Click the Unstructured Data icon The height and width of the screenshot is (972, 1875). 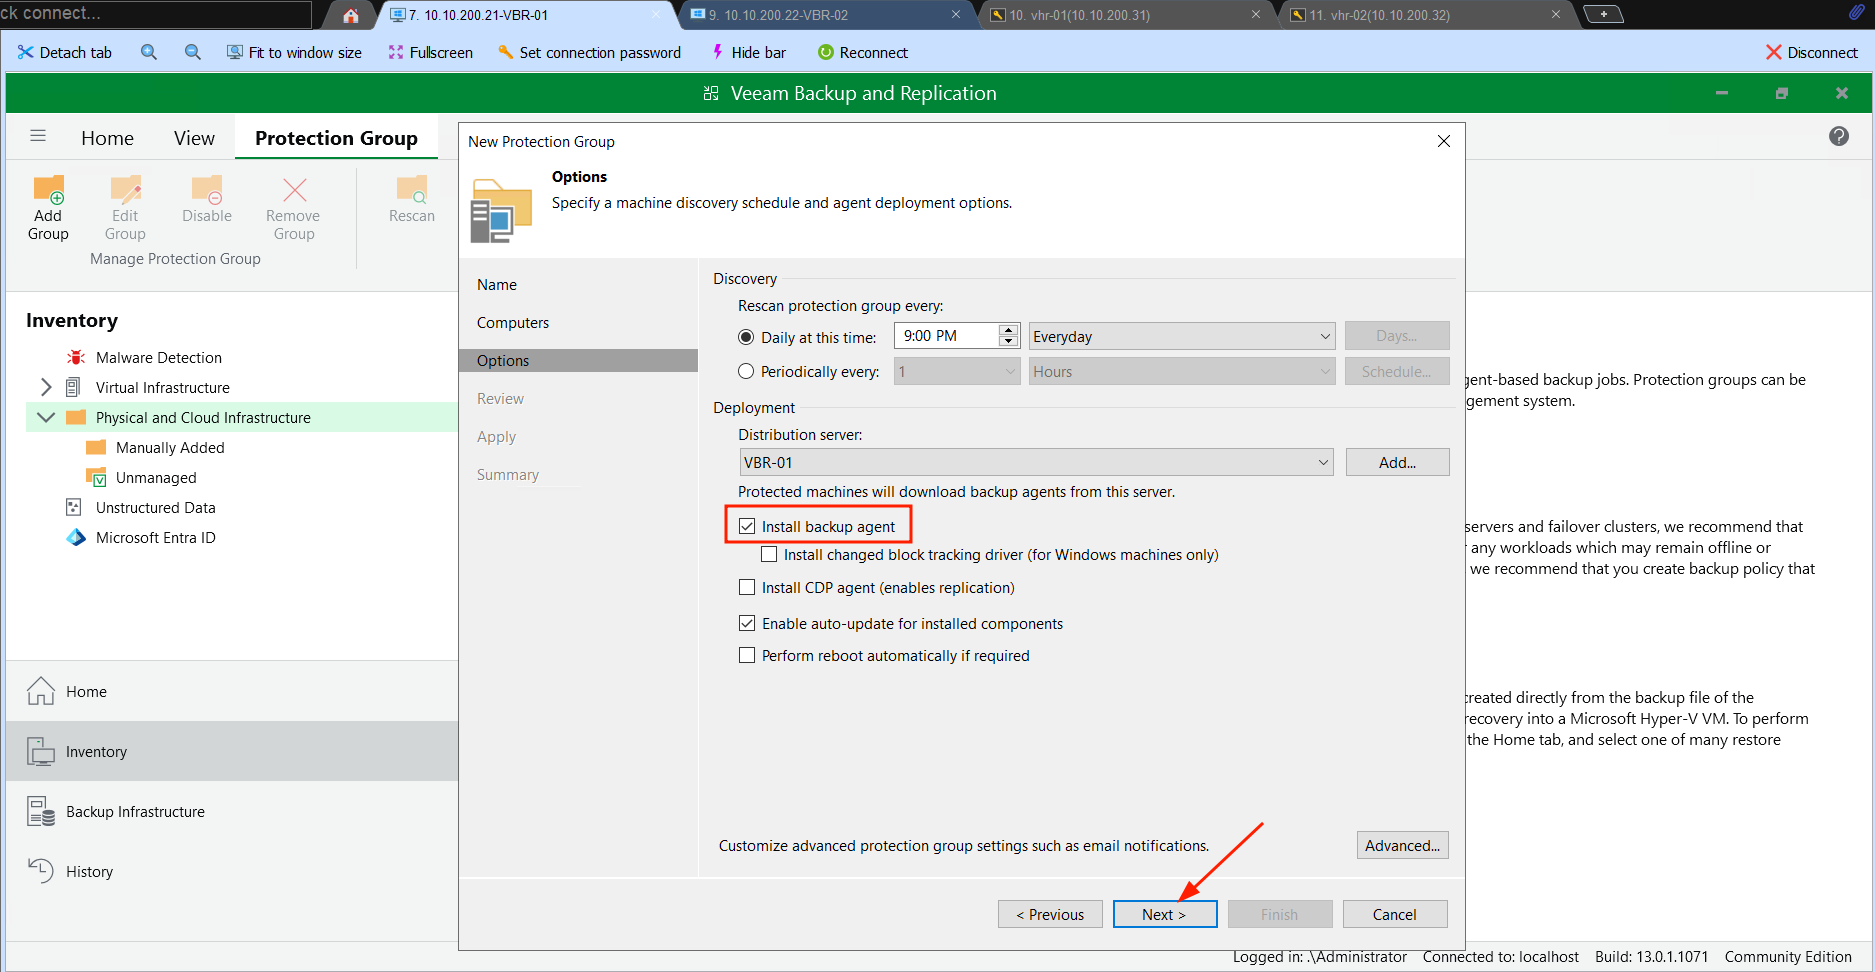(73, 507)
